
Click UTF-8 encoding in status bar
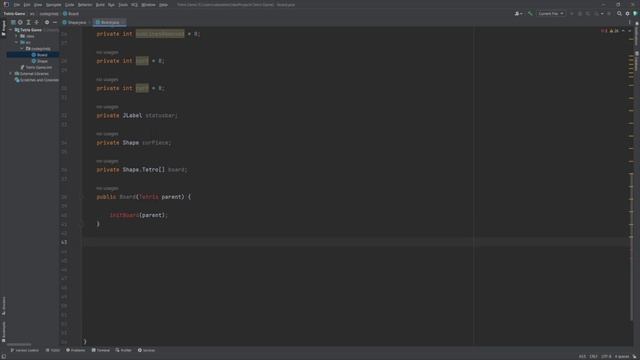(606, 357)
